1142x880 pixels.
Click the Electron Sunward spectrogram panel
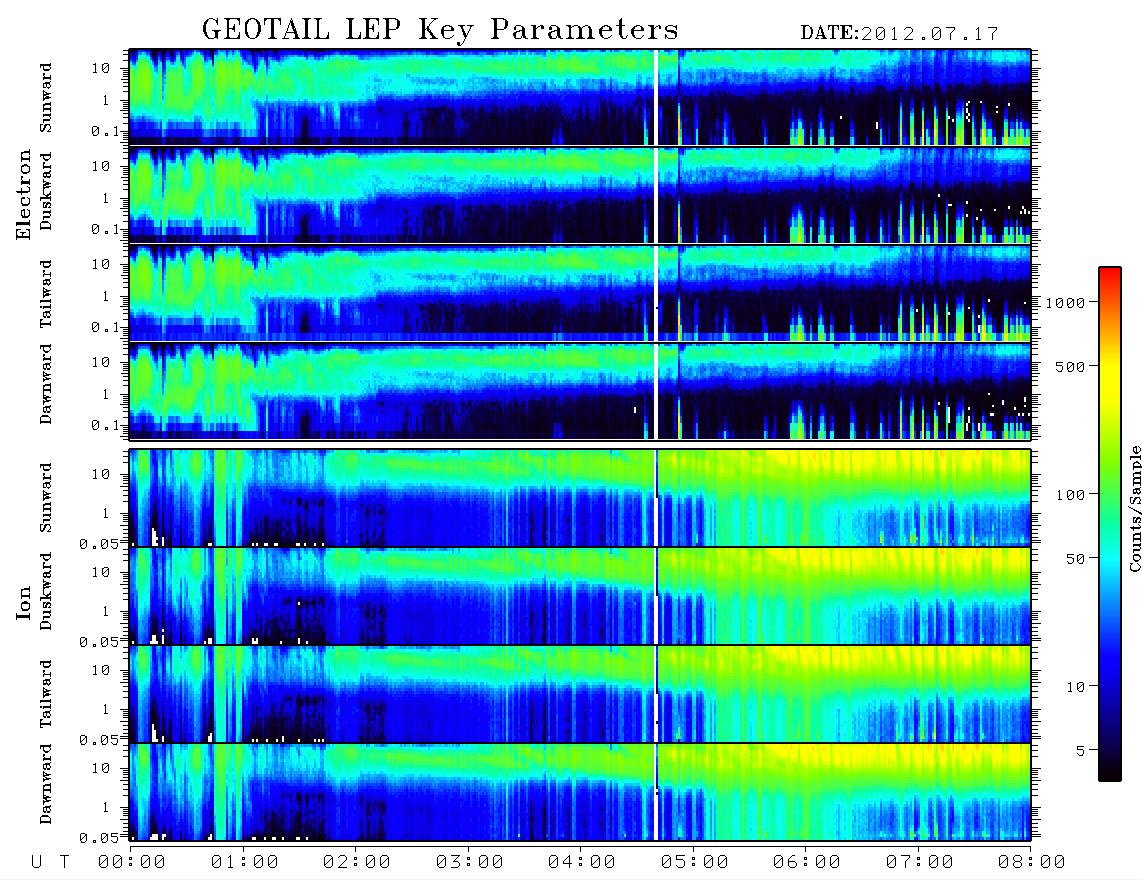click(580, 97)
